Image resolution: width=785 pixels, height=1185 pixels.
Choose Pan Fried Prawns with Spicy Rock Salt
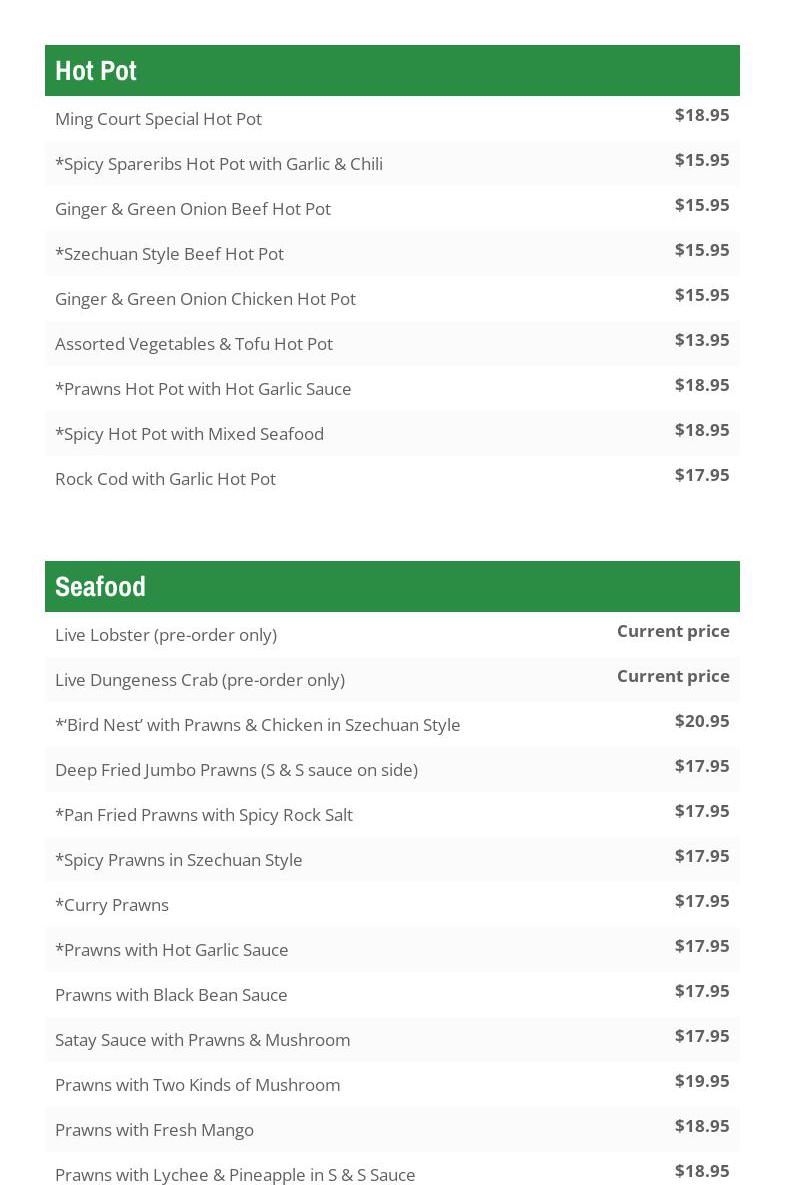204,815
